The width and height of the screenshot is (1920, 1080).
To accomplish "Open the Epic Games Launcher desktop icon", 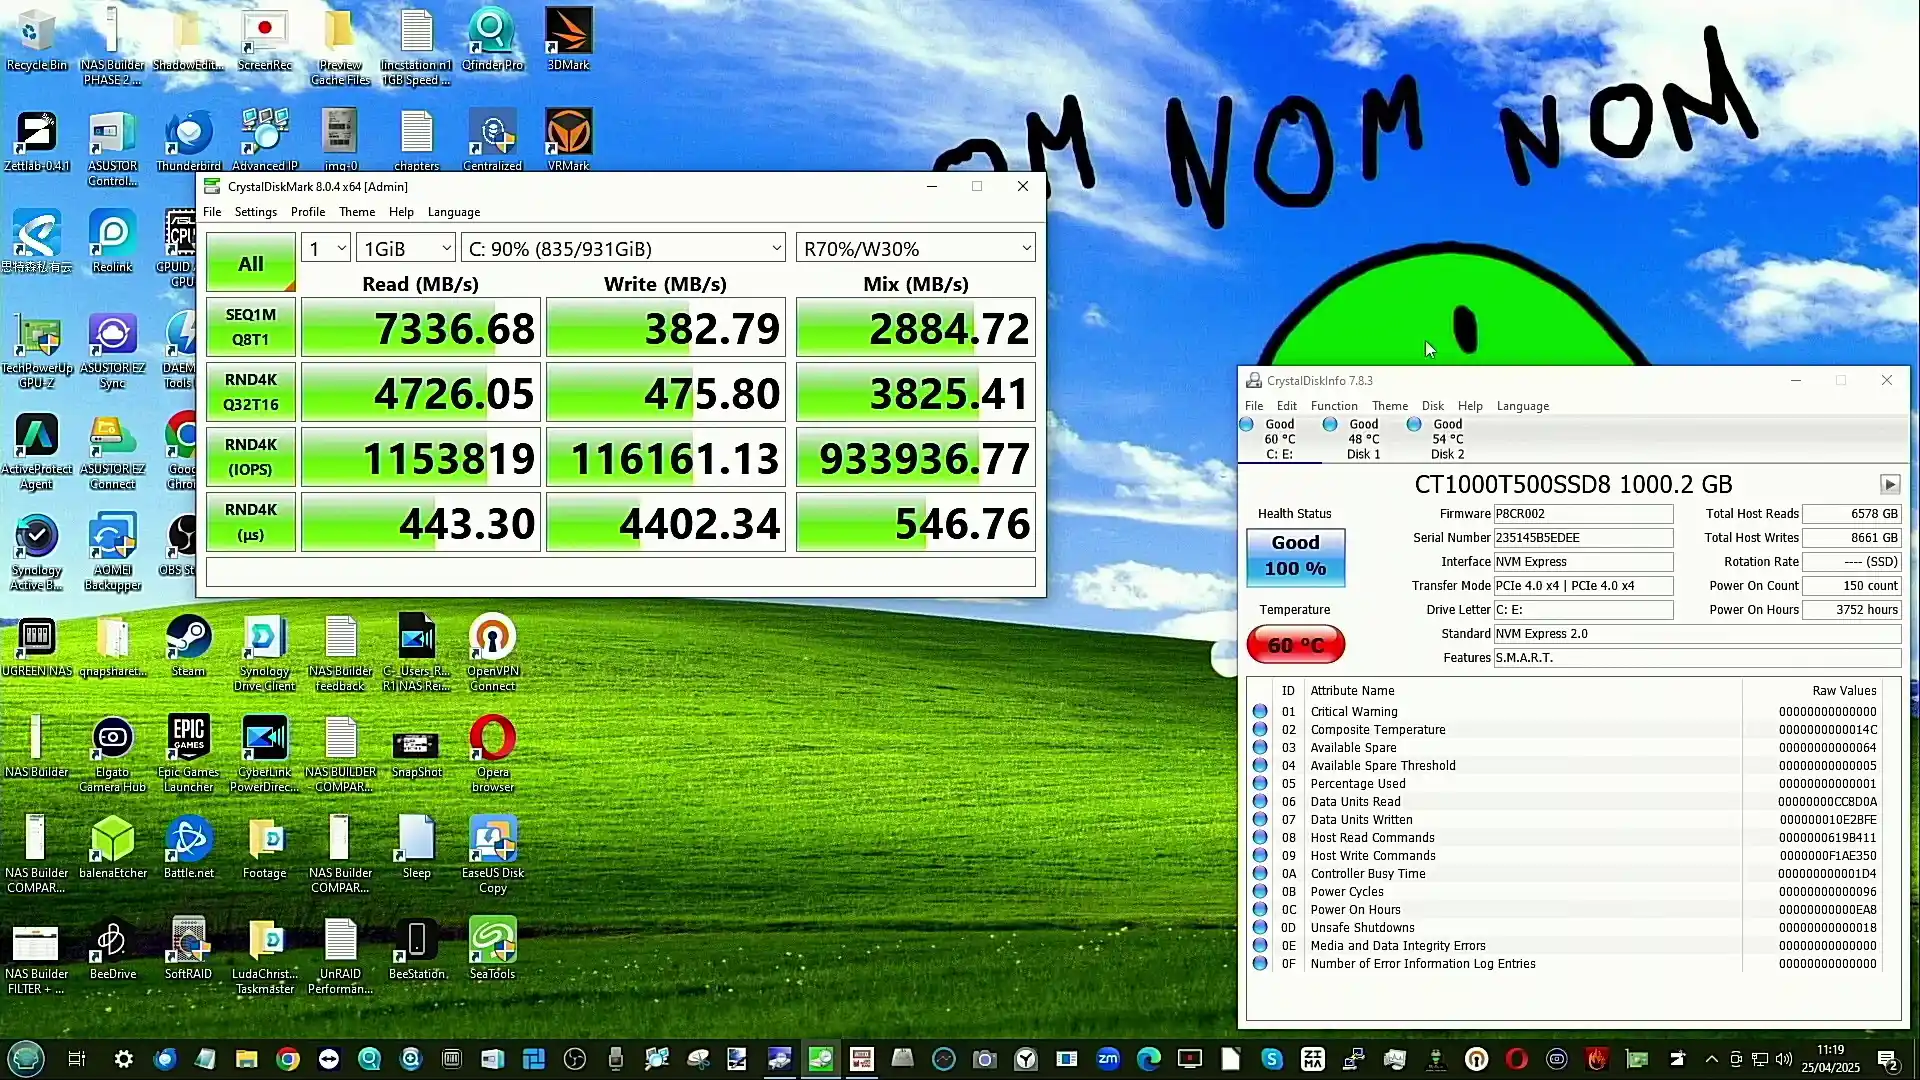I will (x=189, y=755).
